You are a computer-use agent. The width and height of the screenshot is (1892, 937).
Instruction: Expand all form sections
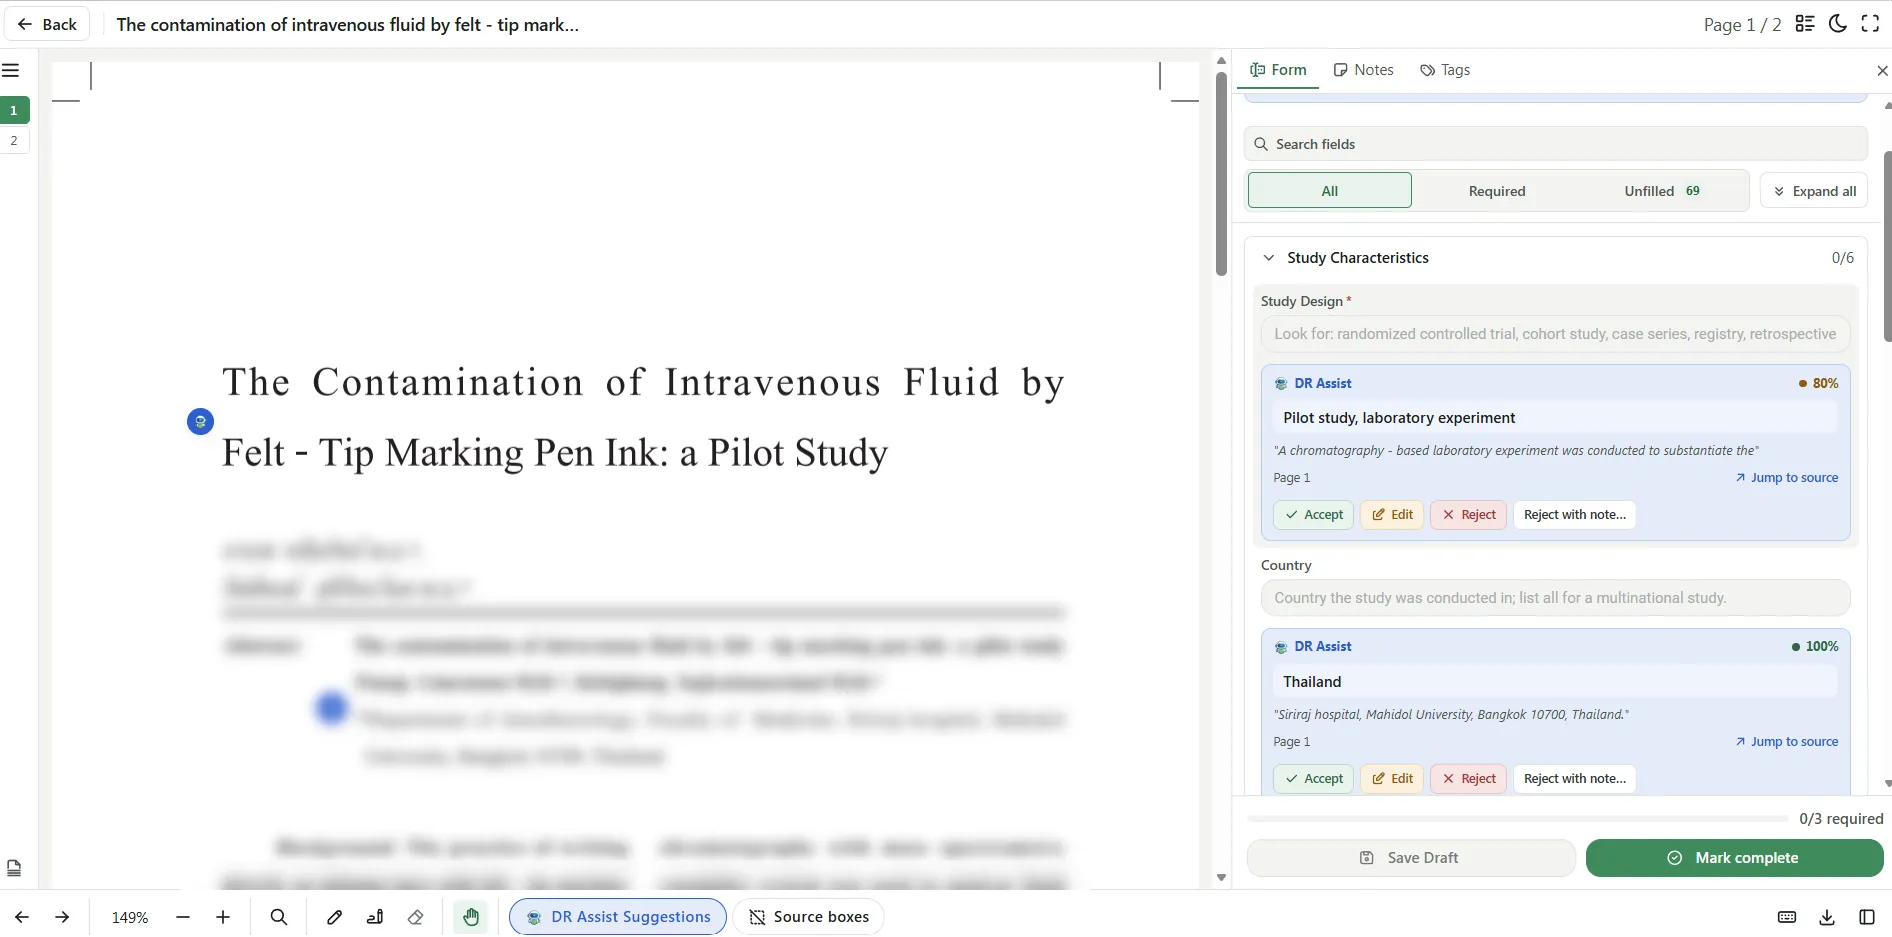[1814, 191]
